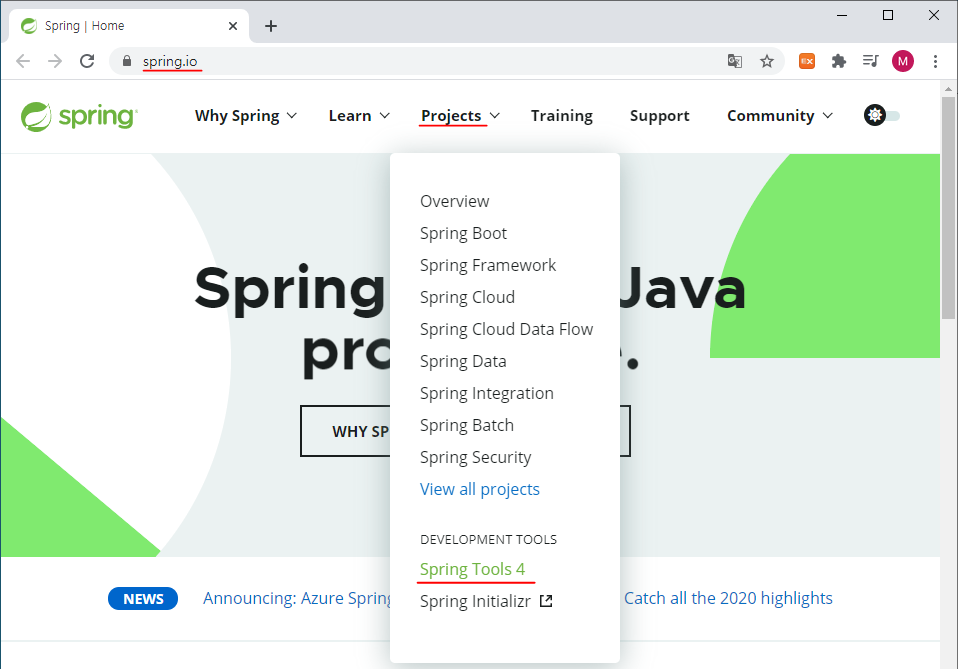This screenshot has width=958, height=669.
Task: Click the chevron next to Learn
Action: 384,115
